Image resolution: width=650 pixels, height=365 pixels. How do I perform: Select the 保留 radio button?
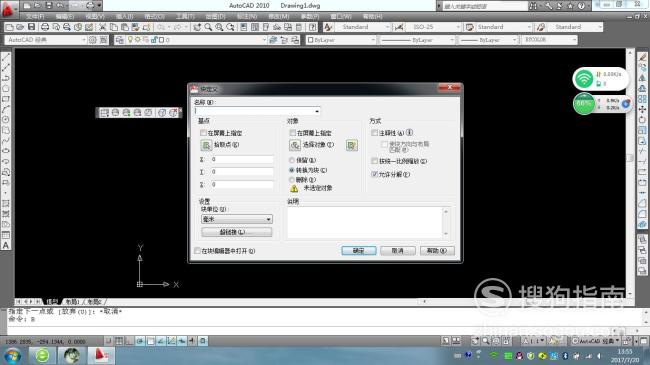[292, 160]
